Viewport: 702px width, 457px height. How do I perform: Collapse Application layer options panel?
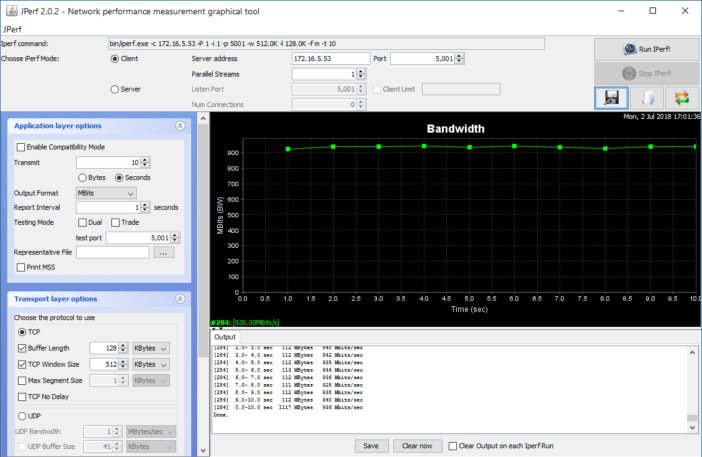[x=180, y=126]
